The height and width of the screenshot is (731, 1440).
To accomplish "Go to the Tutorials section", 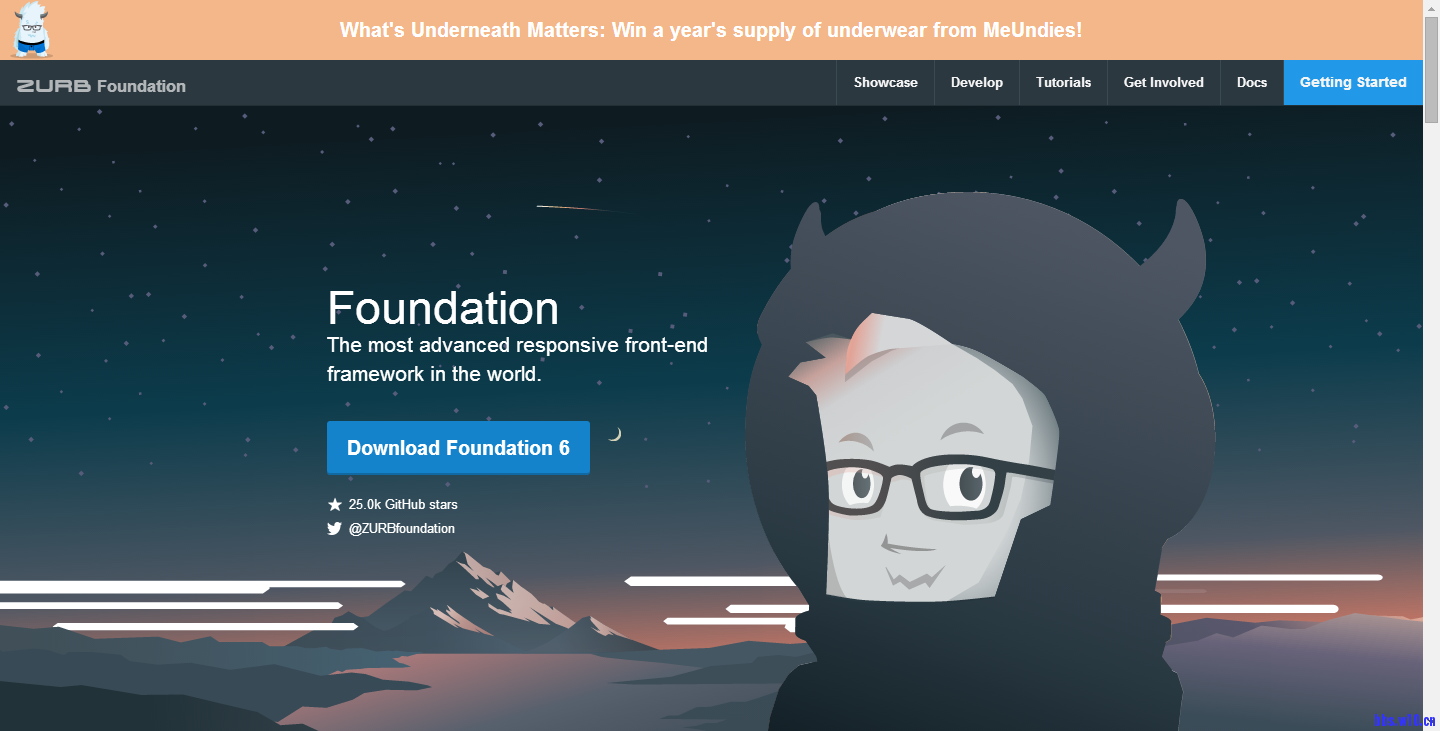I will pos(1063,83).
